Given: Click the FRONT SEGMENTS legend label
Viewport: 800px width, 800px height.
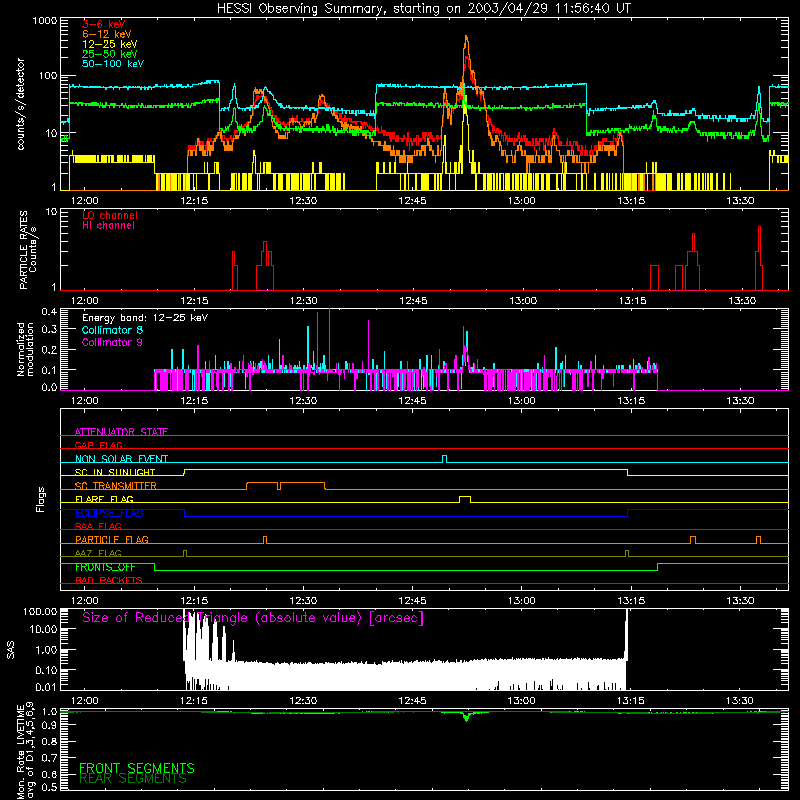Looking at the screenshot, I should [137, 768].
